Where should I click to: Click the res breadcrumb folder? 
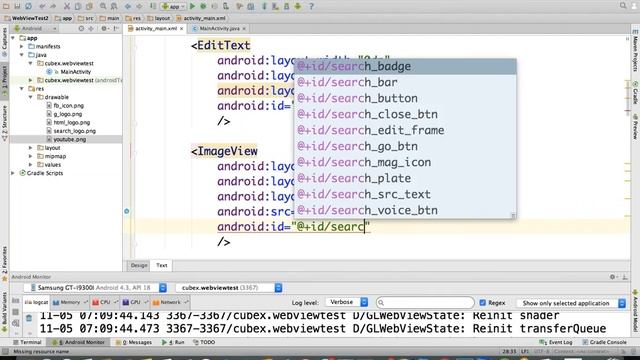133,18
